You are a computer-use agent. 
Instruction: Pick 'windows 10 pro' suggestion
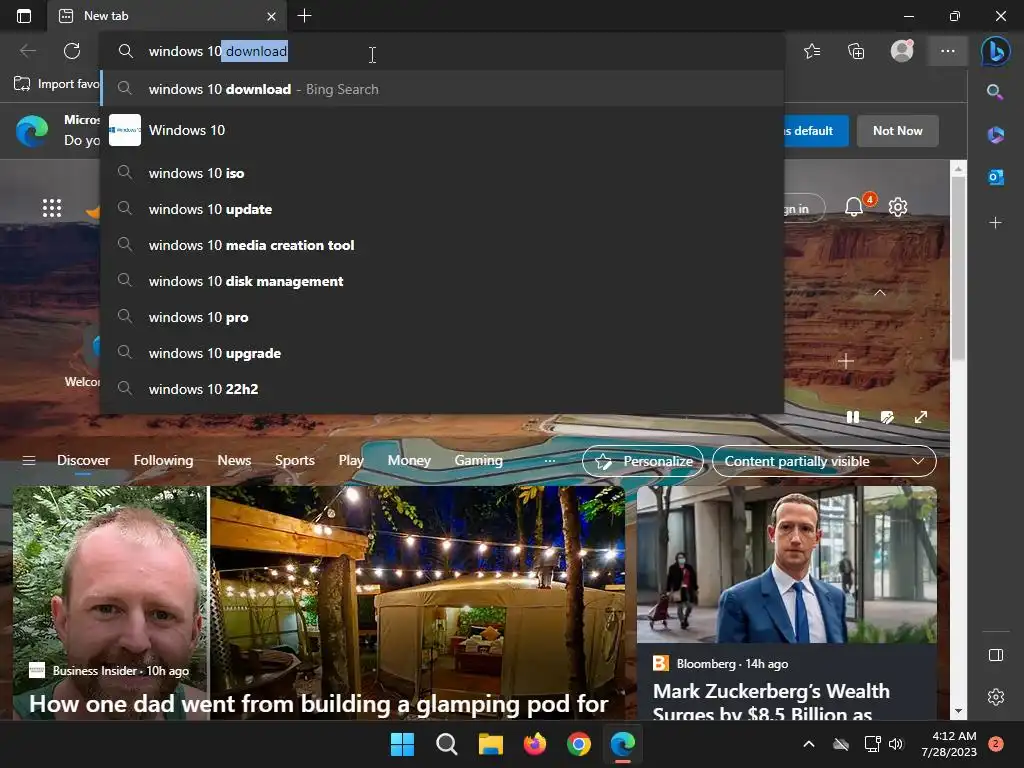442,317
